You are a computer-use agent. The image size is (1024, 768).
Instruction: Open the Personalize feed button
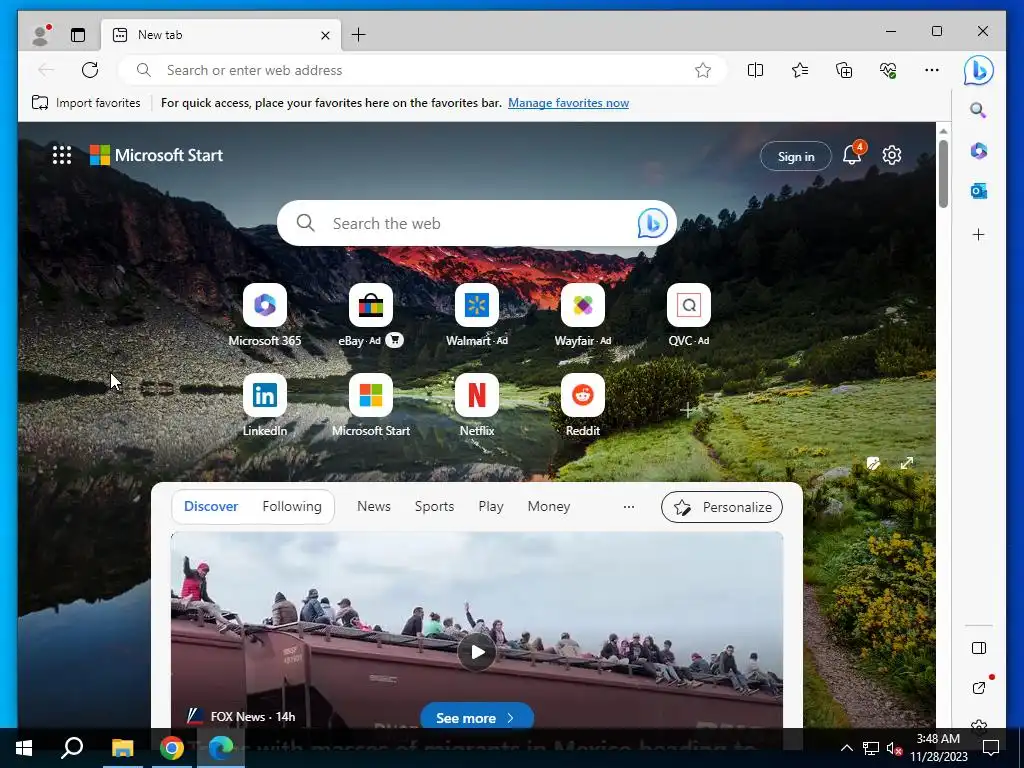[x=722, y=507]
